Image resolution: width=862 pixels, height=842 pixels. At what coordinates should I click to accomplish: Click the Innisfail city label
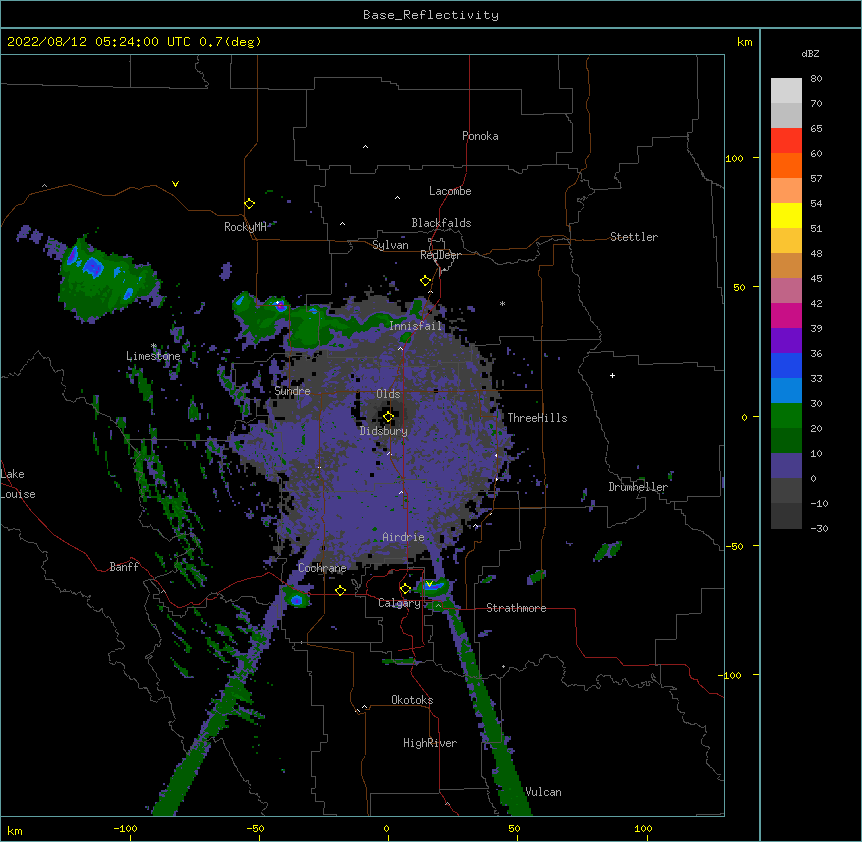[416, 326]
